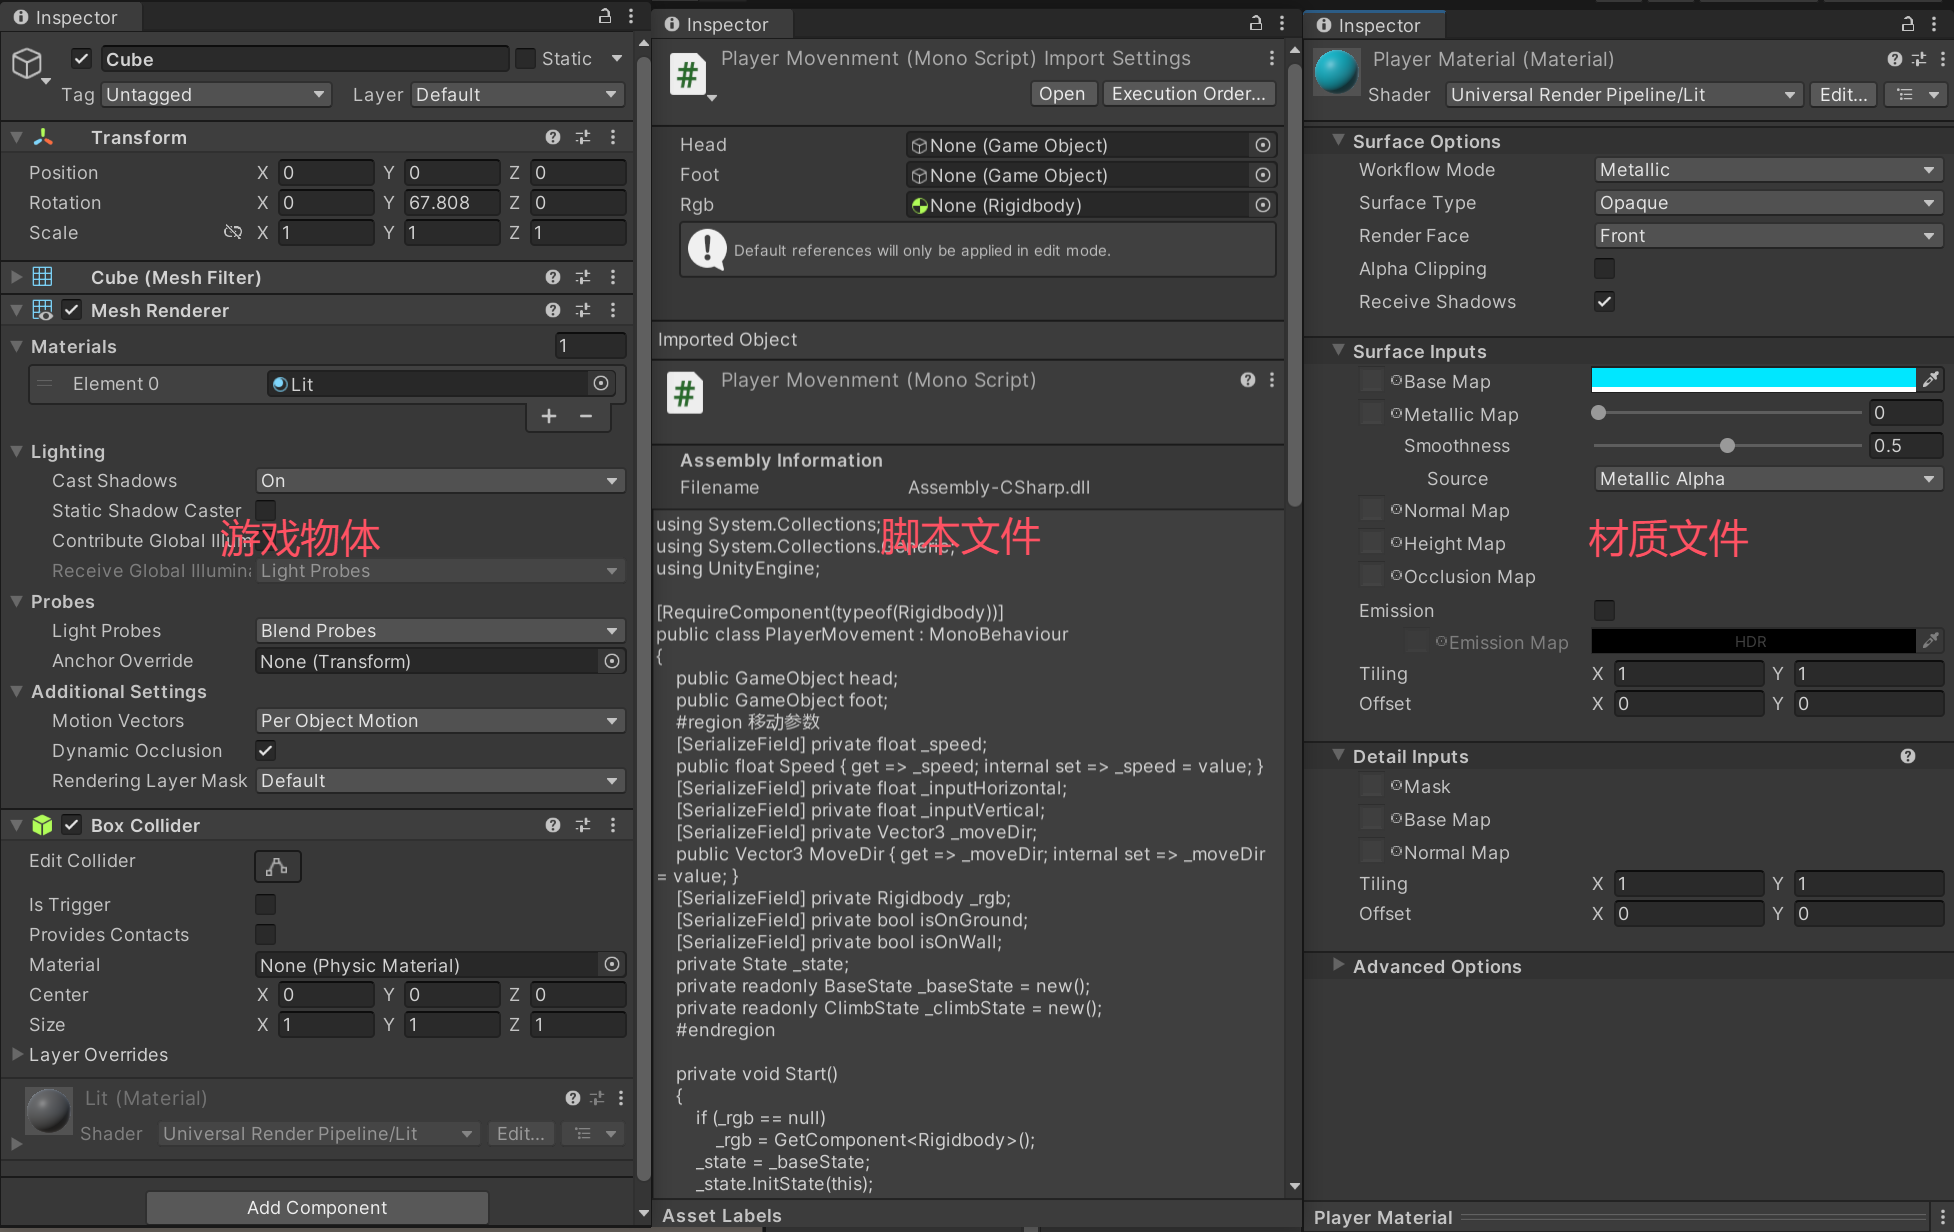Viewport: 1954px width, 1232px height.
Task: Click Base Map color eyedropper icon
Action: [x=1931, y=379]
